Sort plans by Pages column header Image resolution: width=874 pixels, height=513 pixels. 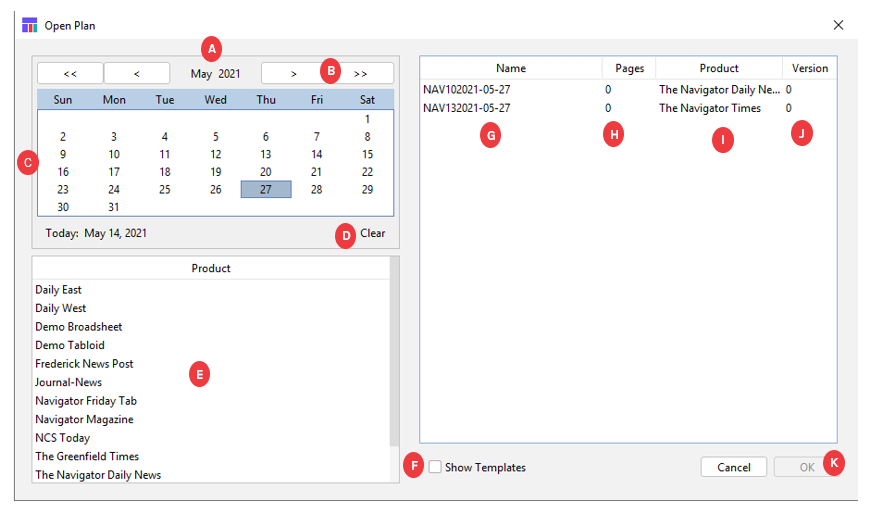(x=629, y=69)
